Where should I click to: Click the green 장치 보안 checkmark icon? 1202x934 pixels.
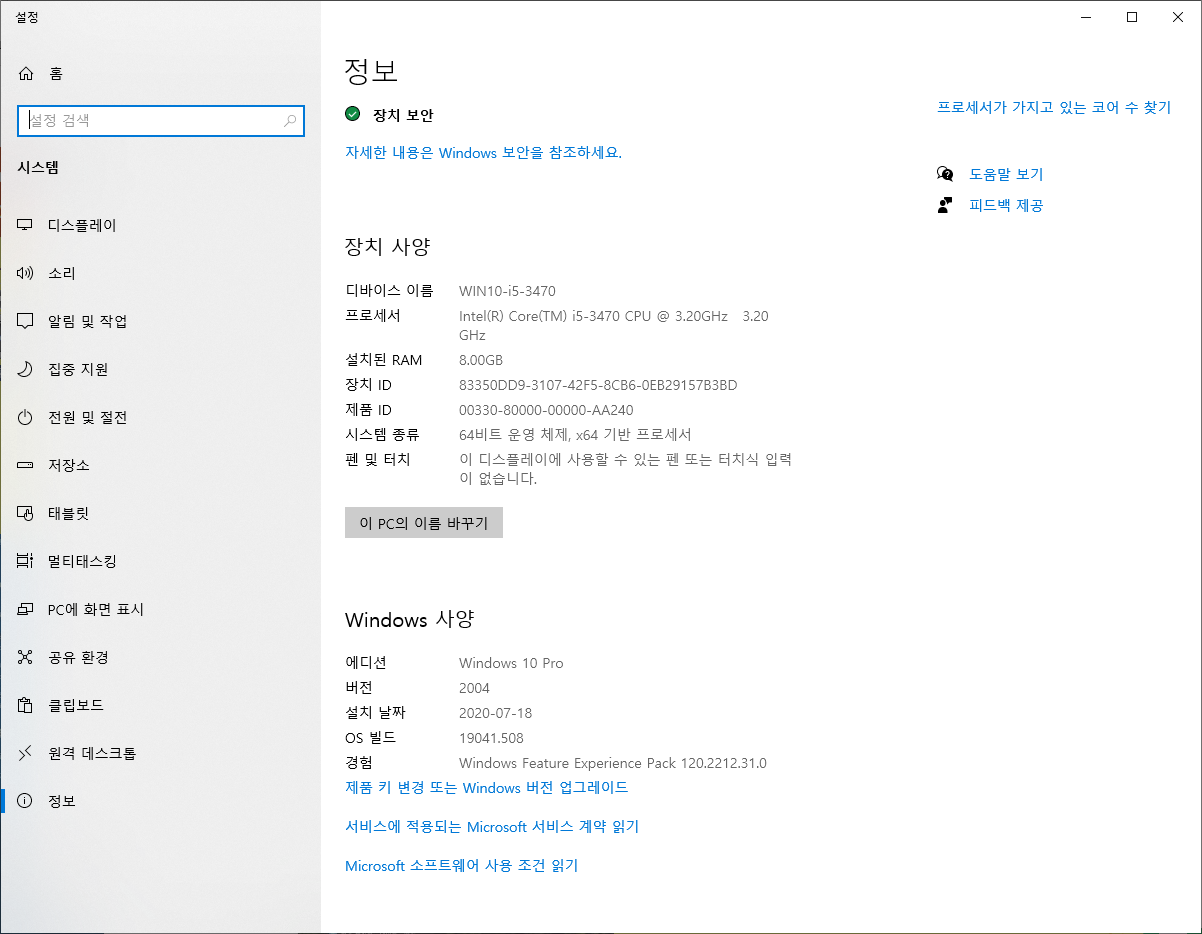coord(353,114)
